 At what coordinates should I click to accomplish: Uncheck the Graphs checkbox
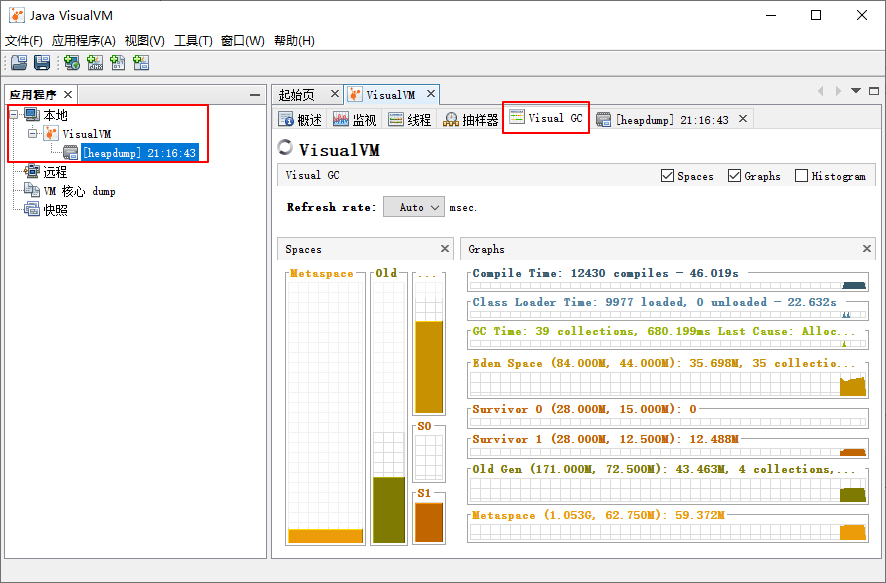click(735, 176)
